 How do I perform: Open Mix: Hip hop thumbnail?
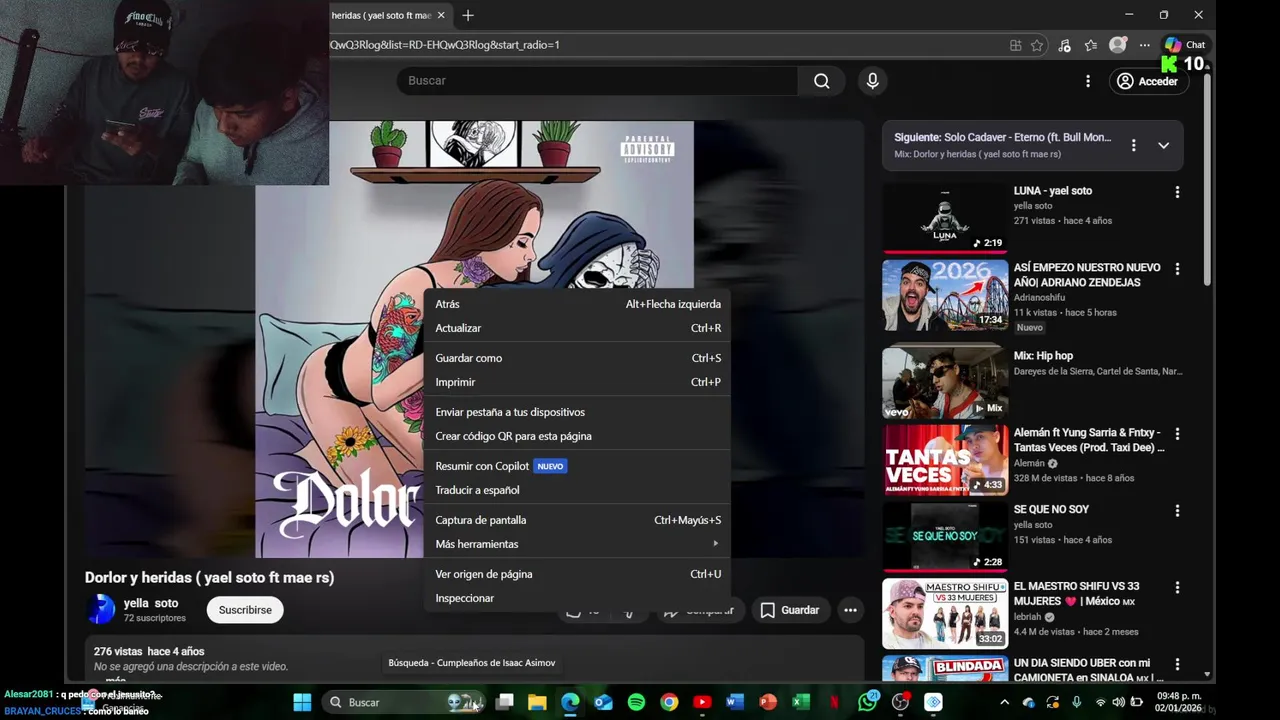(945, 382)
